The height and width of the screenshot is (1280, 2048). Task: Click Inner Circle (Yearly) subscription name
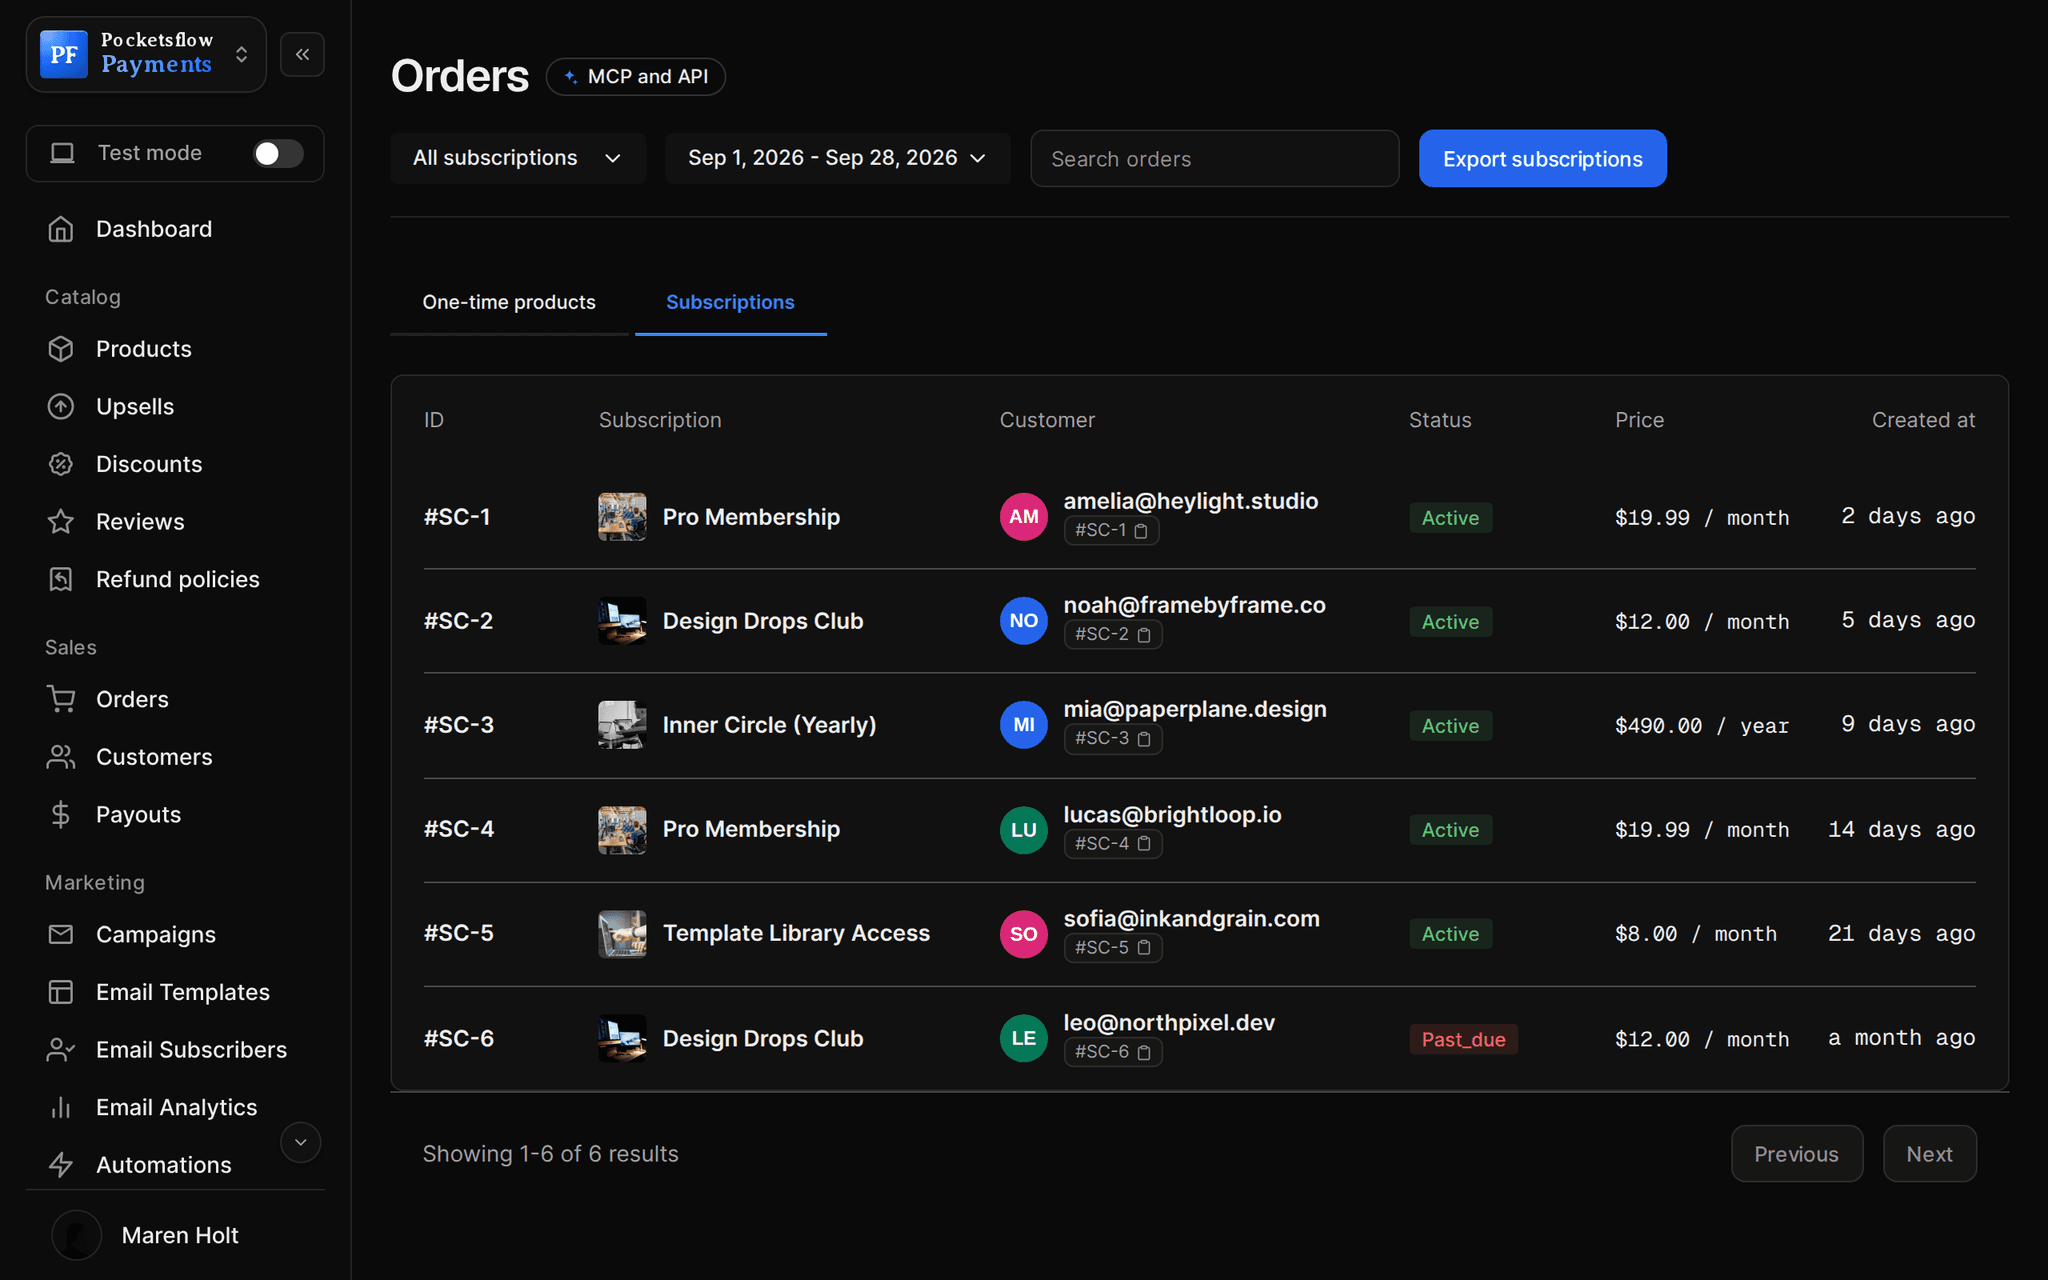[x=769, y=725]
